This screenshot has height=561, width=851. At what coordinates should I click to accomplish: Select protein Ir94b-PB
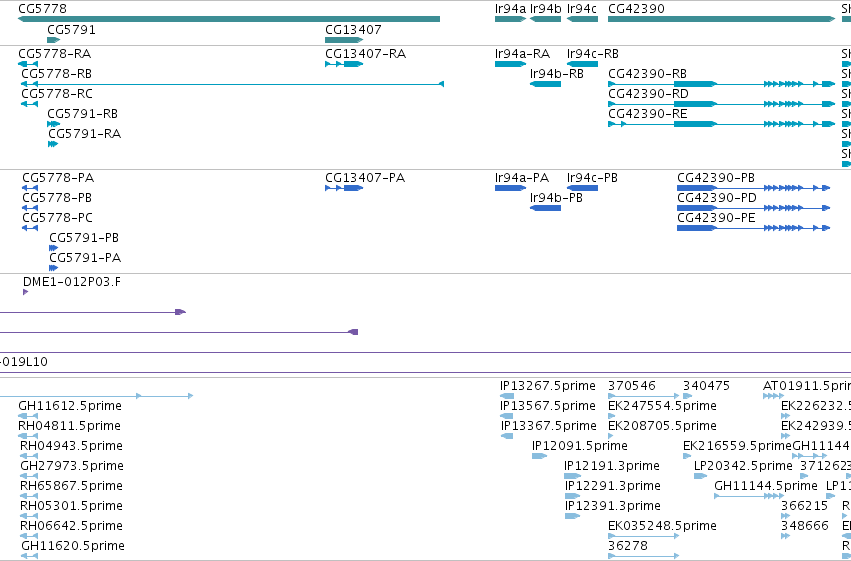tap(545, 208)
